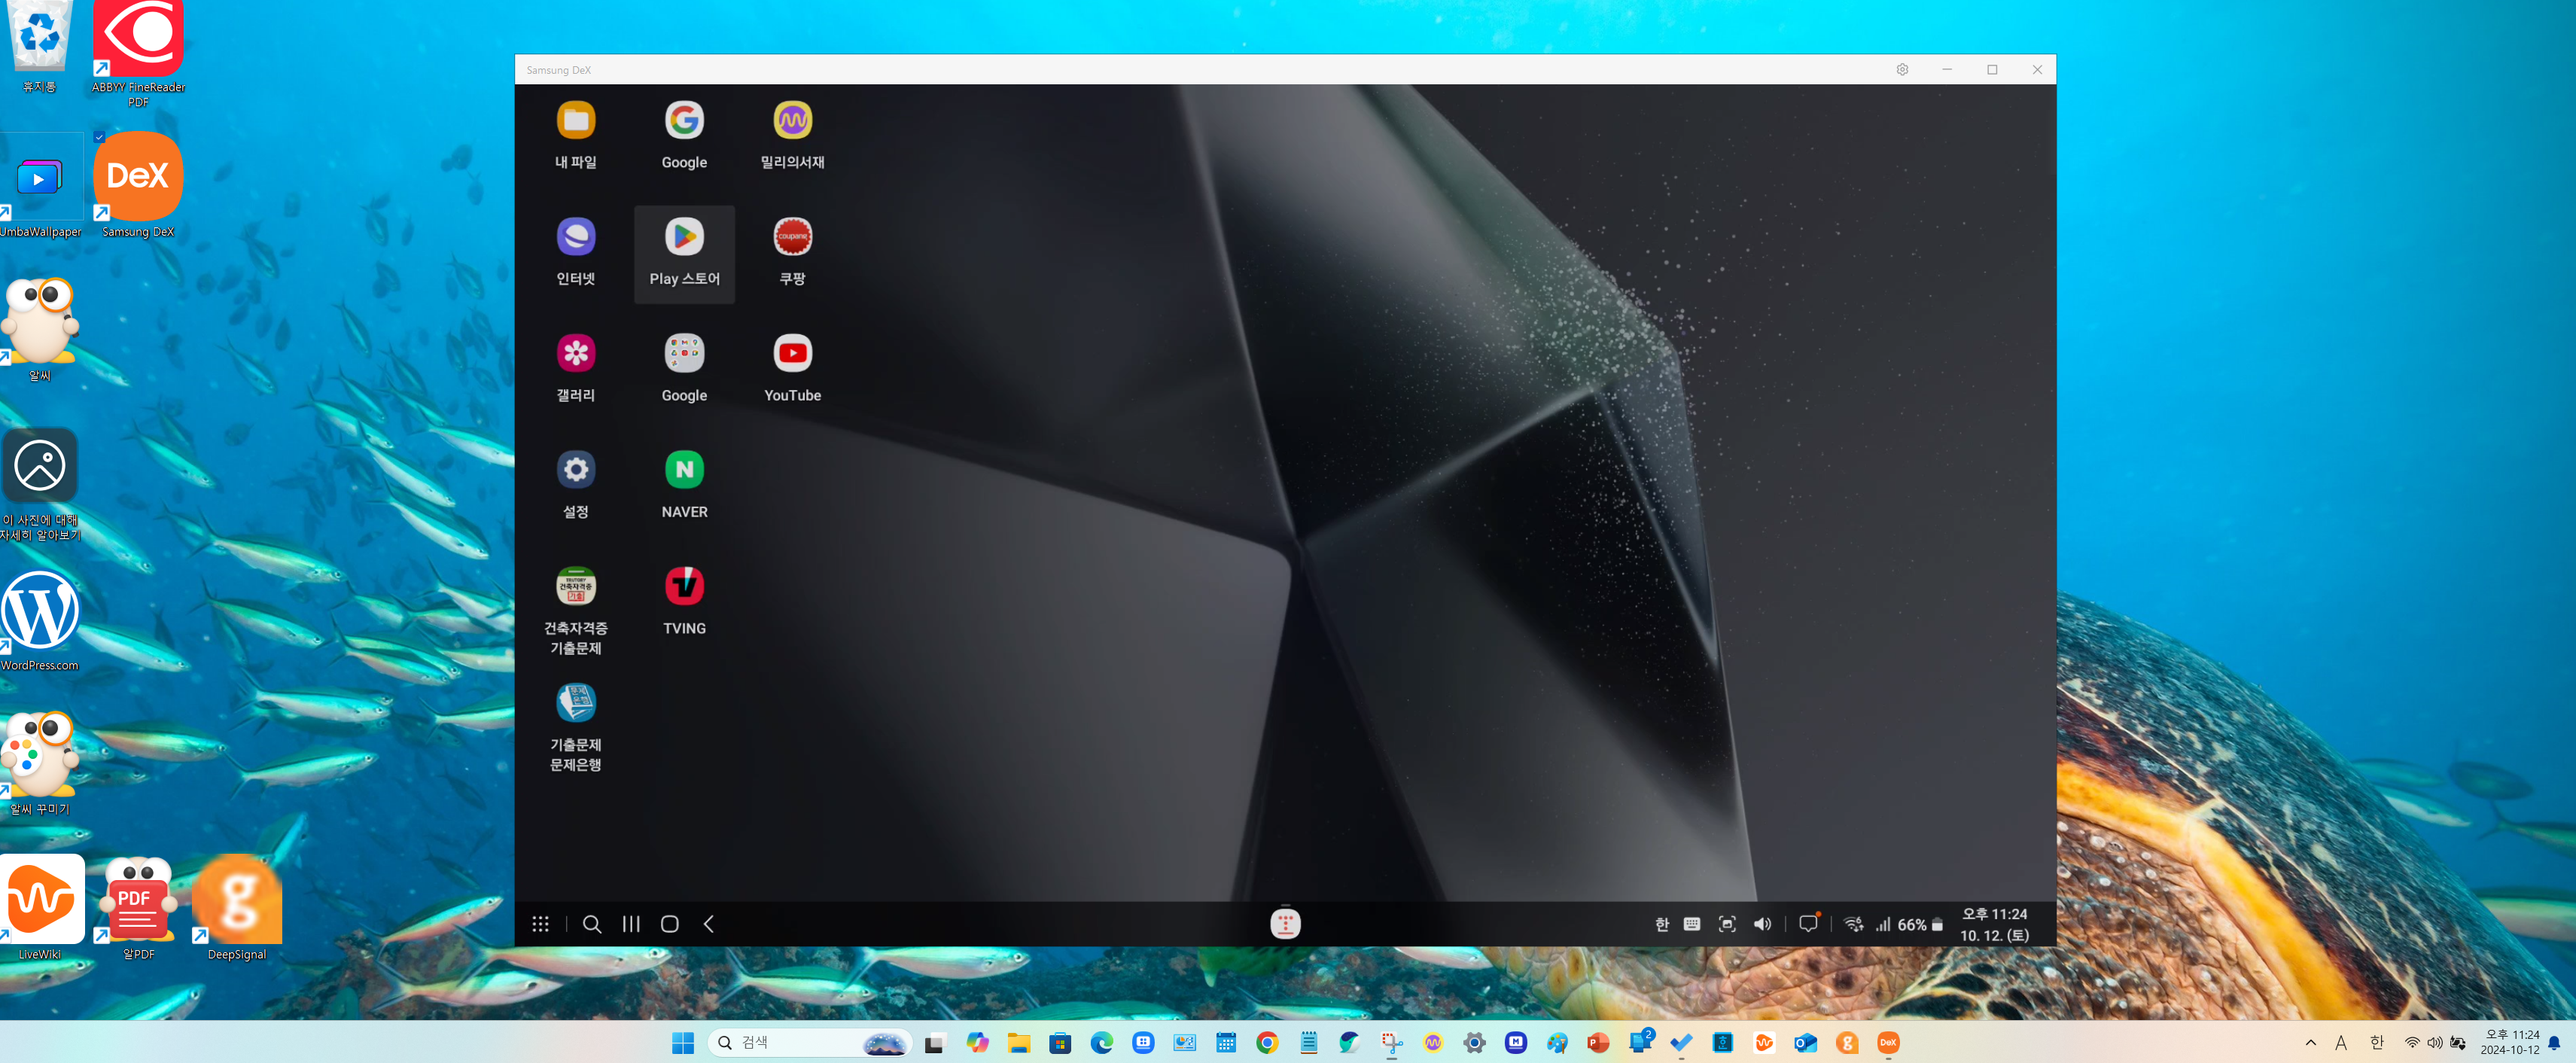Open 밀리의서재 app icon
Viewport: 2576px width, 1063px height.
pyautogui.click(x=792, y=121)
